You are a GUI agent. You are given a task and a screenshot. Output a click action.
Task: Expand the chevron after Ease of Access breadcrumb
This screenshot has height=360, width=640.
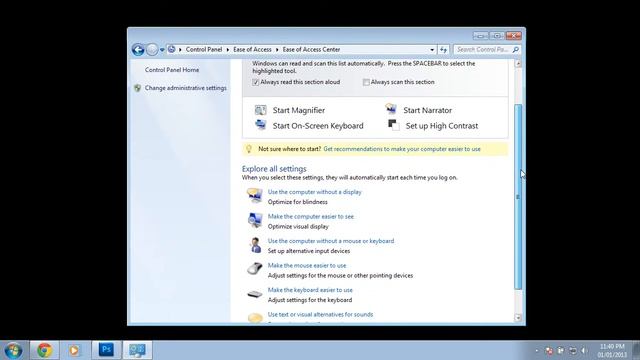[277, 50]
